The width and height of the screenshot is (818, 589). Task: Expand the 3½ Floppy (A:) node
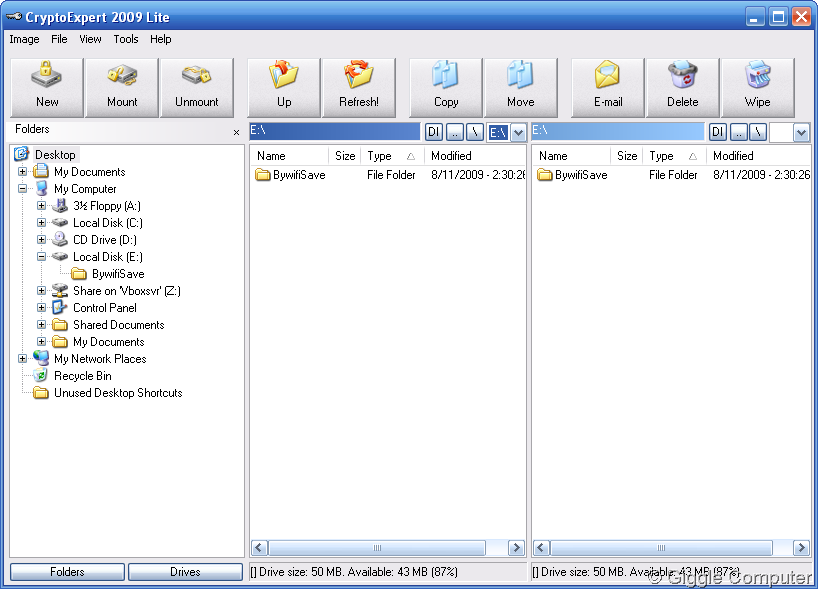coord(41,206)
